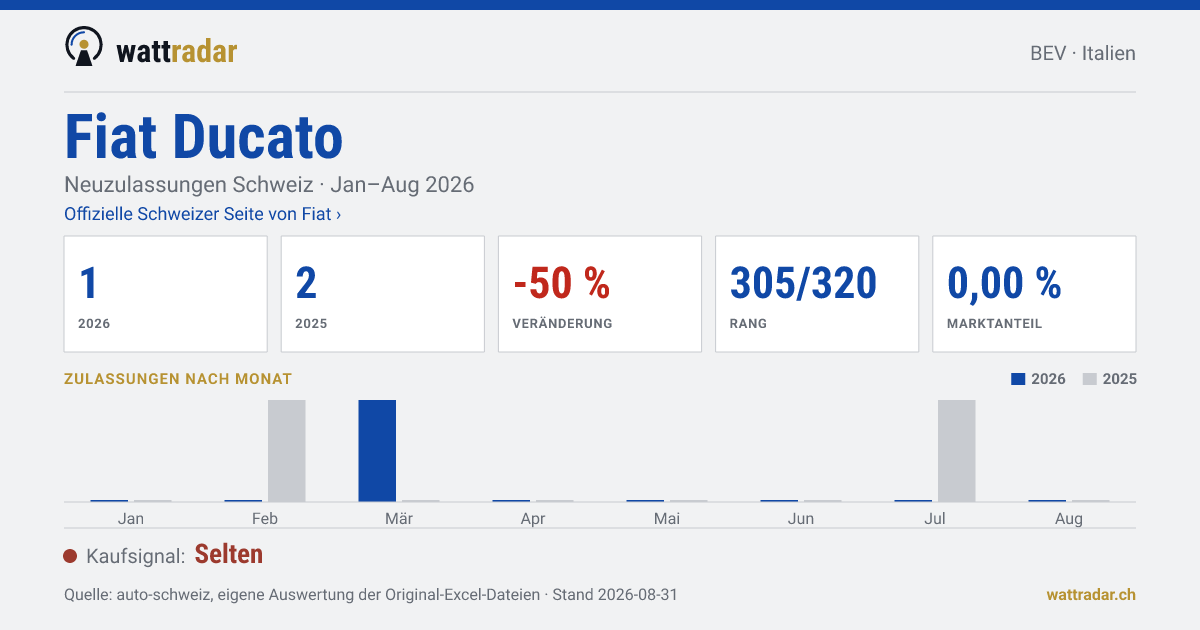Click the Apr axis label
Screen dimensions: 1200x630
(533, 519)
